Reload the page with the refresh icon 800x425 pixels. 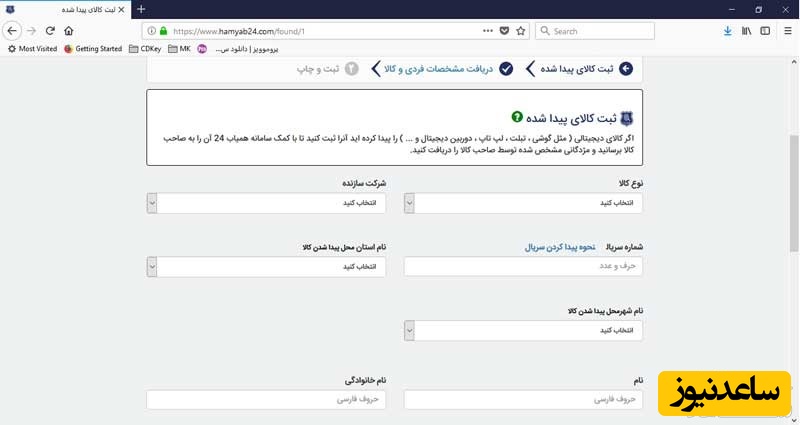(x=50, y=31)
